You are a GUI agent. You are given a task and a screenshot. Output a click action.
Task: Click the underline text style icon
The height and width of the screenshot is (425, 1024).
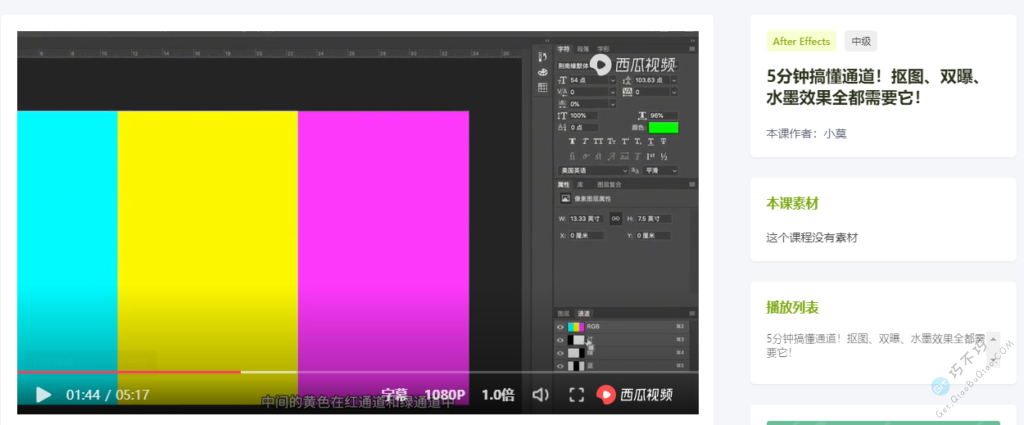pyautogui.click(x=649, y=141)
